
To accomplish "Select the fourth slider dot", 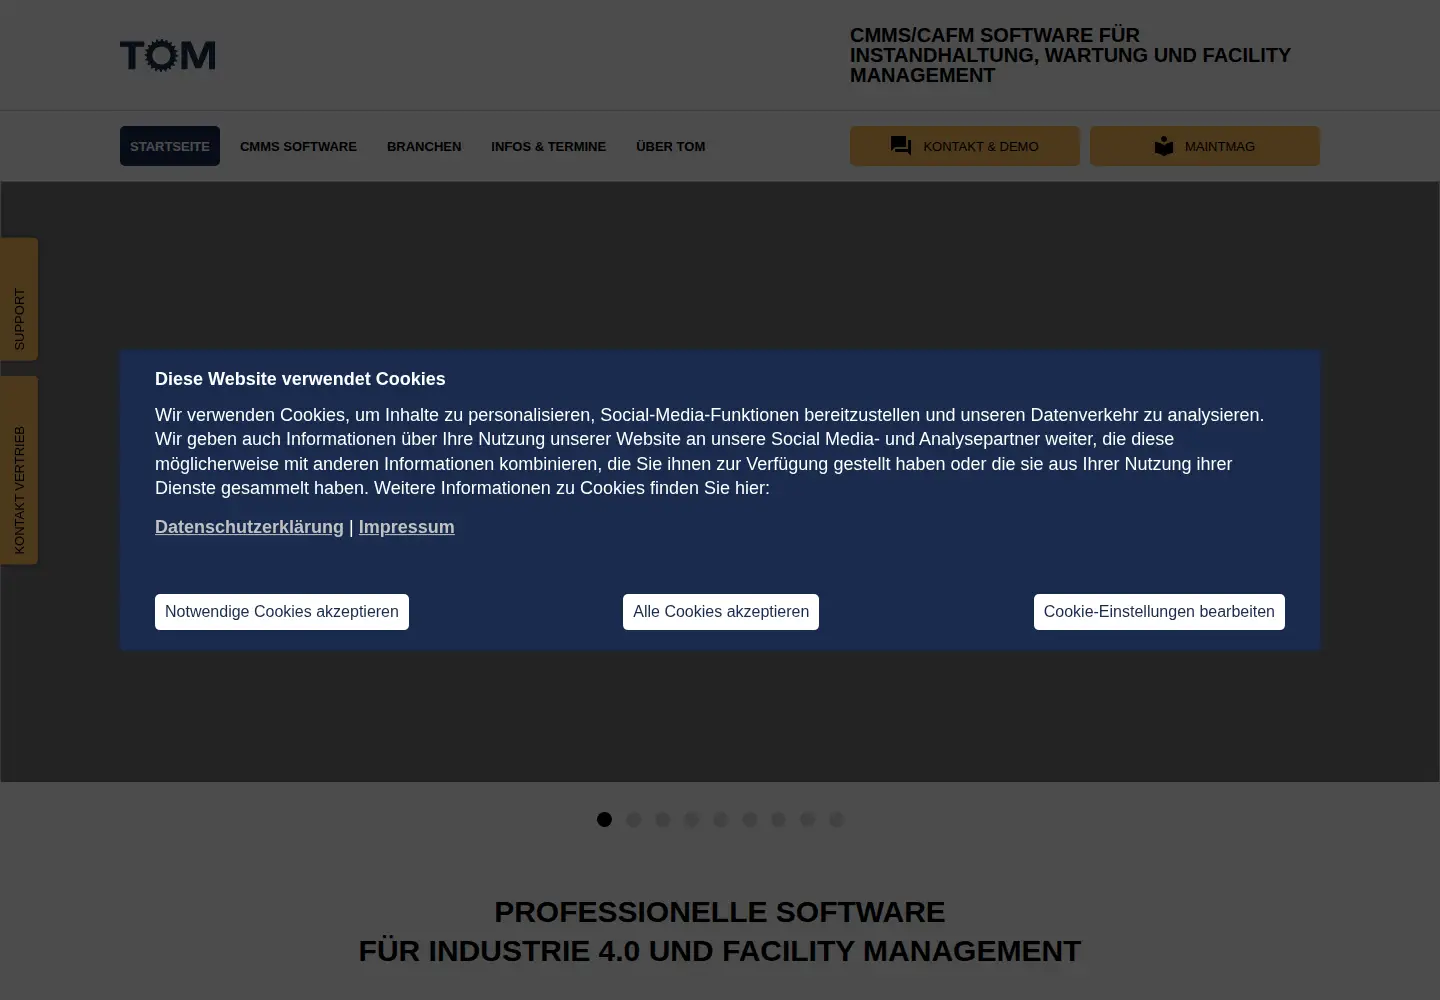I will pos(691,820).
